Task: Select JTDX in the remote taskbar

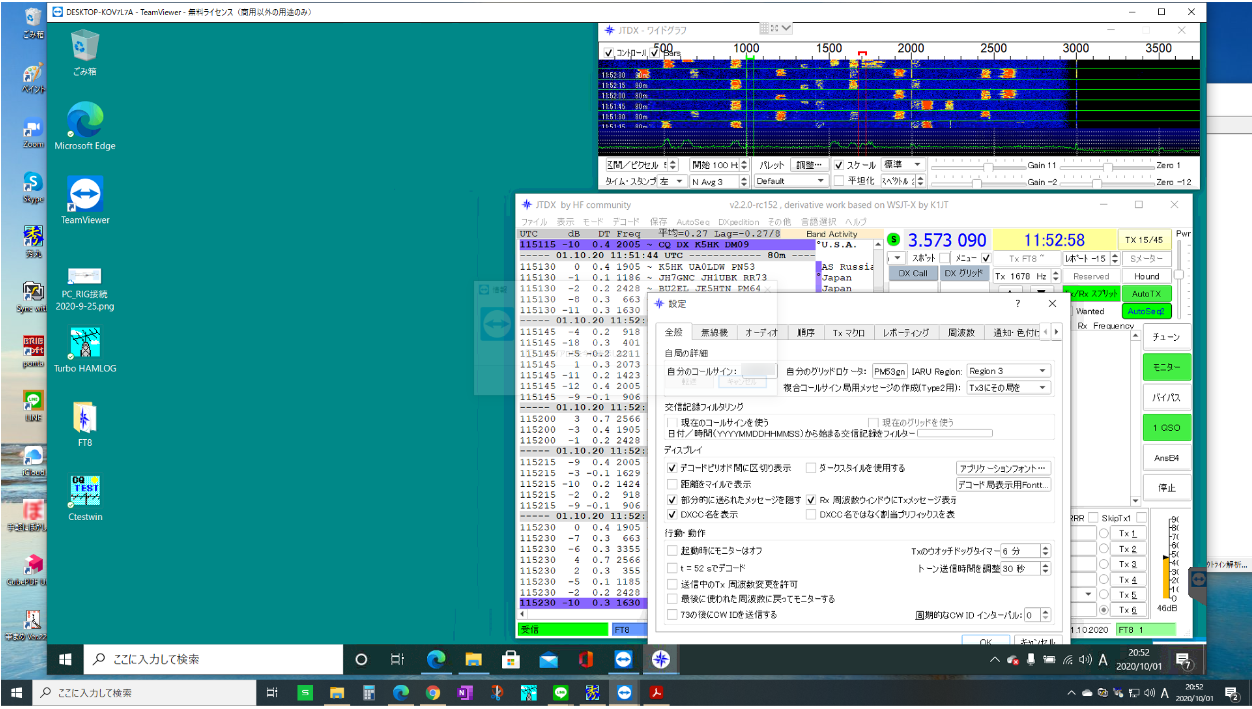Action: (660, 659)
